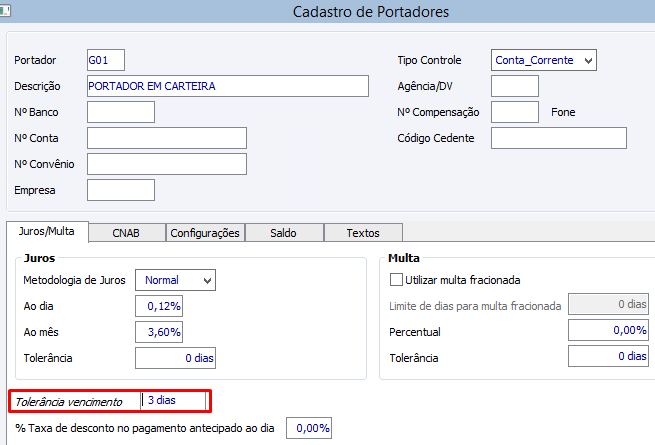Switch to Textos tab
This screenshot has height=445, width=655.
tap(363, 233)
